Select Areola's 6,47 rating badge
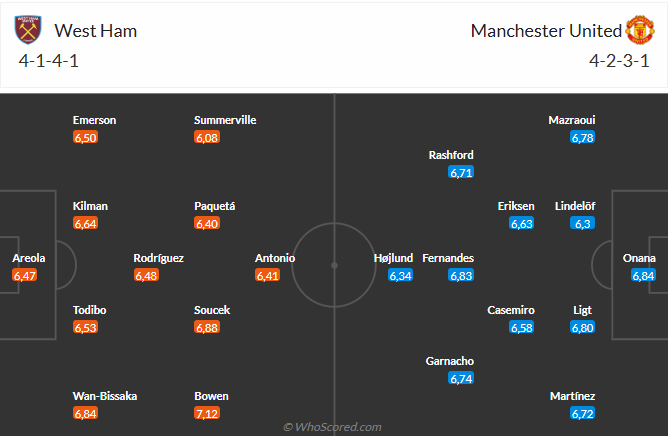 24,275
